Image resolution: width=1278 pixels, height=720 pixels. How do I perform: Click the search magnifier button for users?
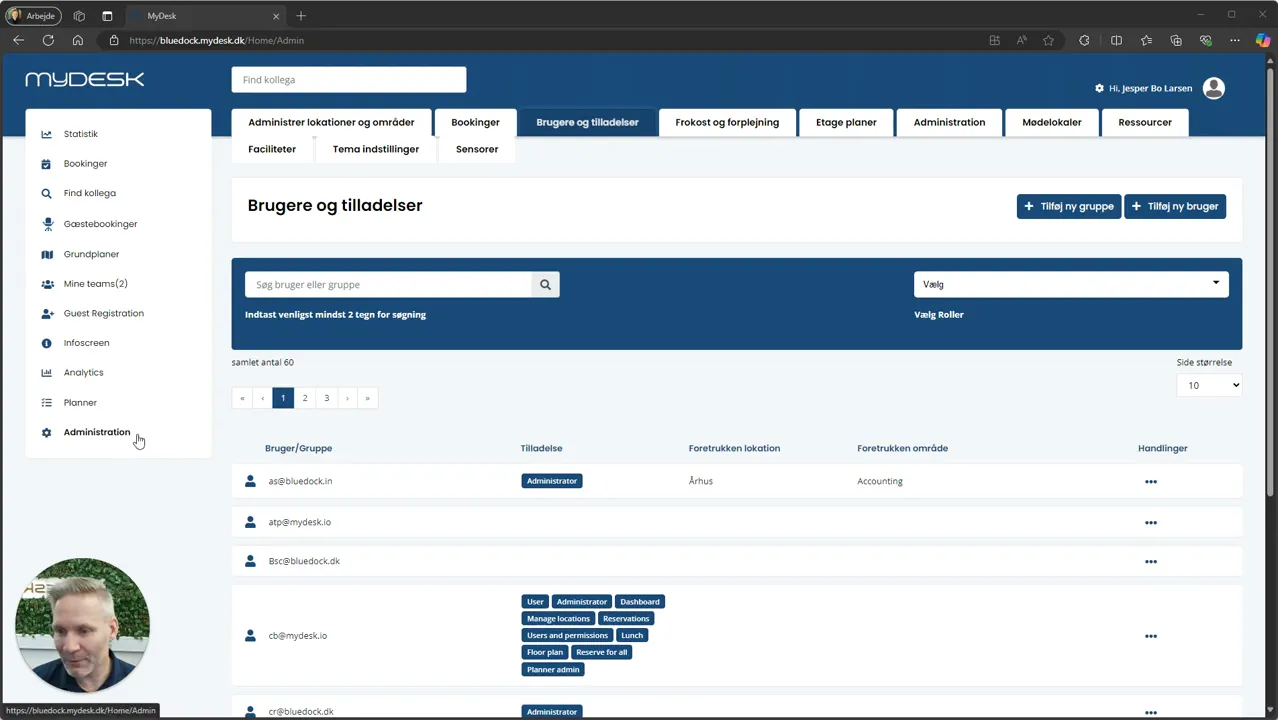coord(545,285)
